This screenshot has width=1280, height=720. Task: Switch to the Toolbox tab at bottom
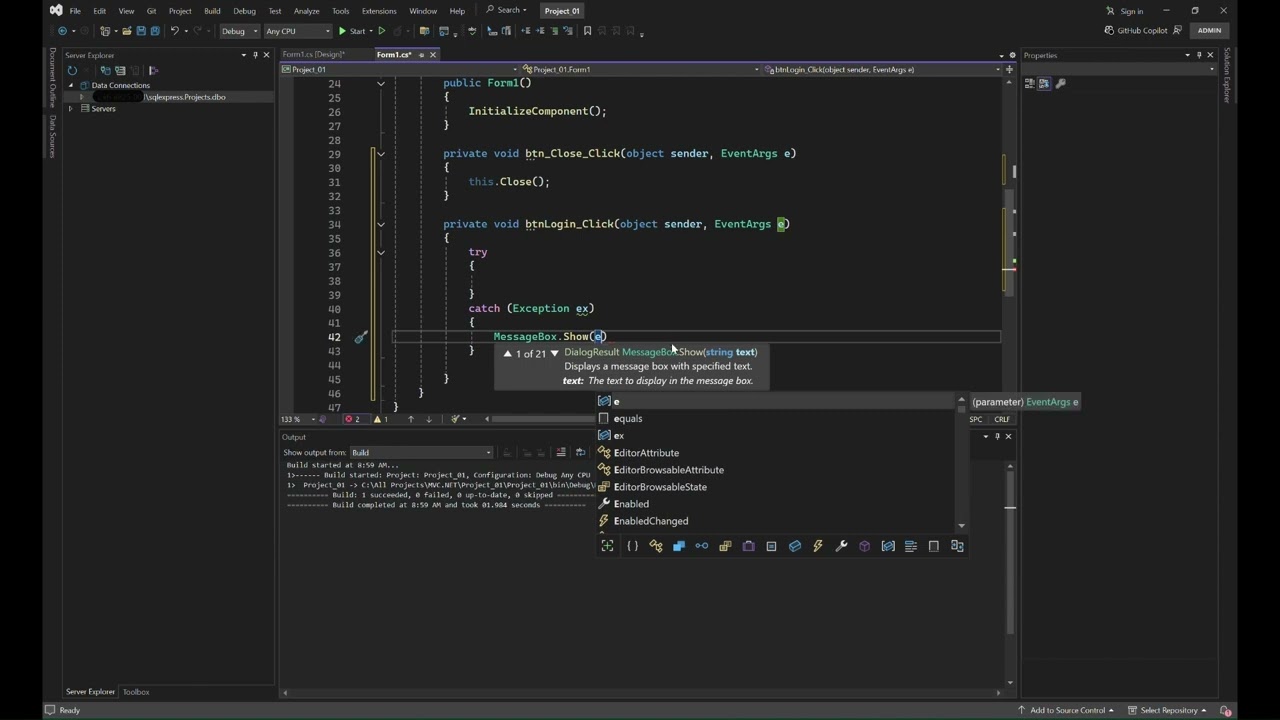coord(136,692)
